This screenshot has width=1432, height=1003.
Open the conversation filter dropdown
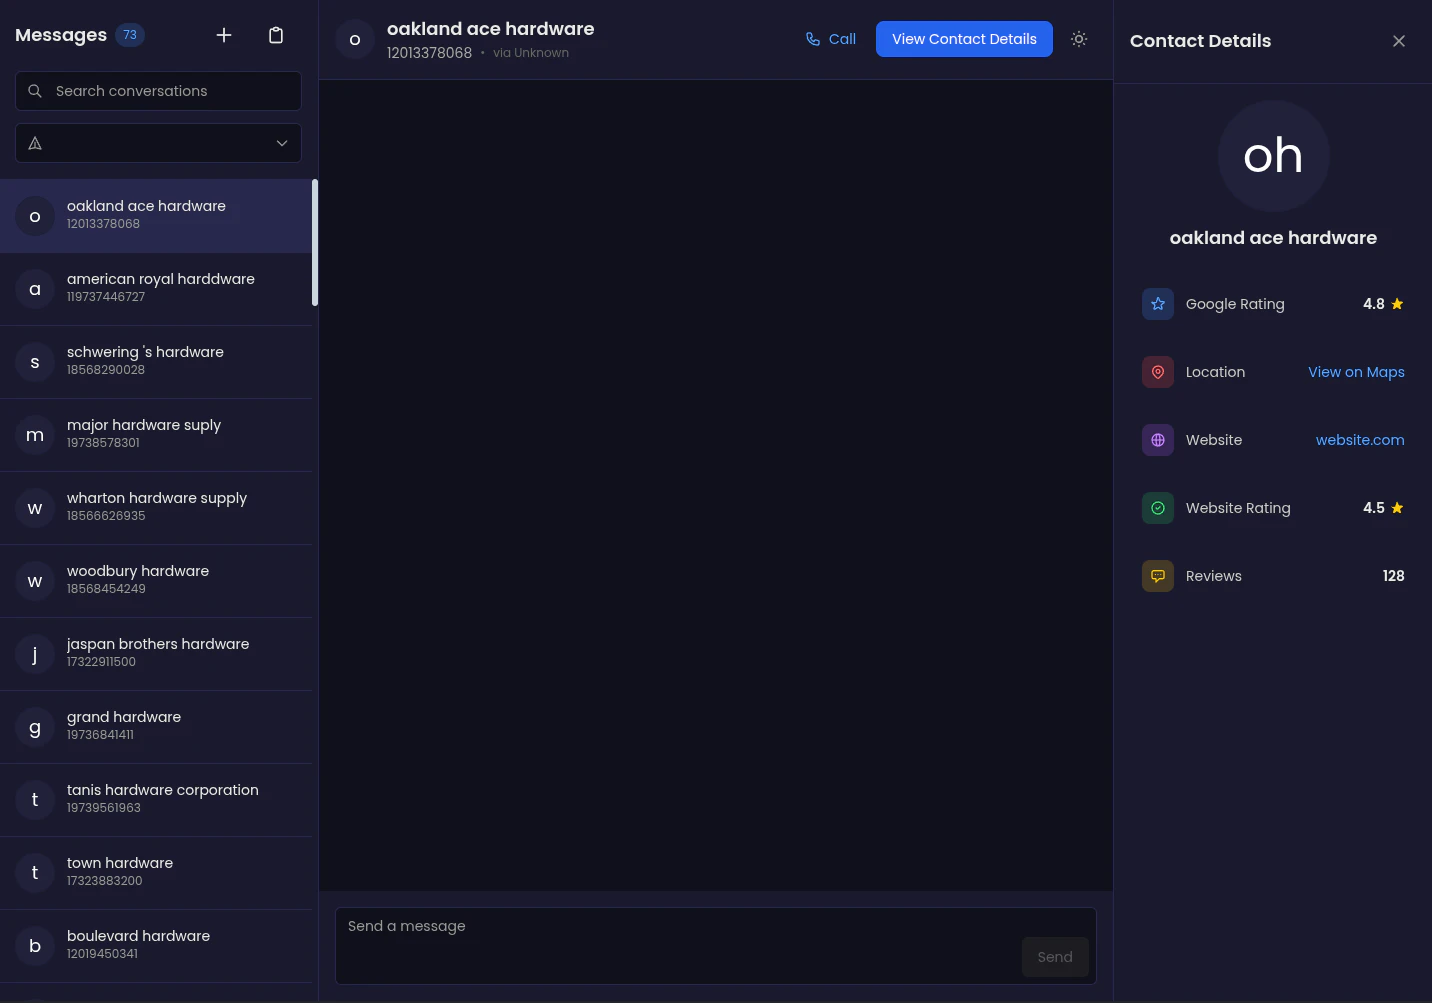(282, 143)
